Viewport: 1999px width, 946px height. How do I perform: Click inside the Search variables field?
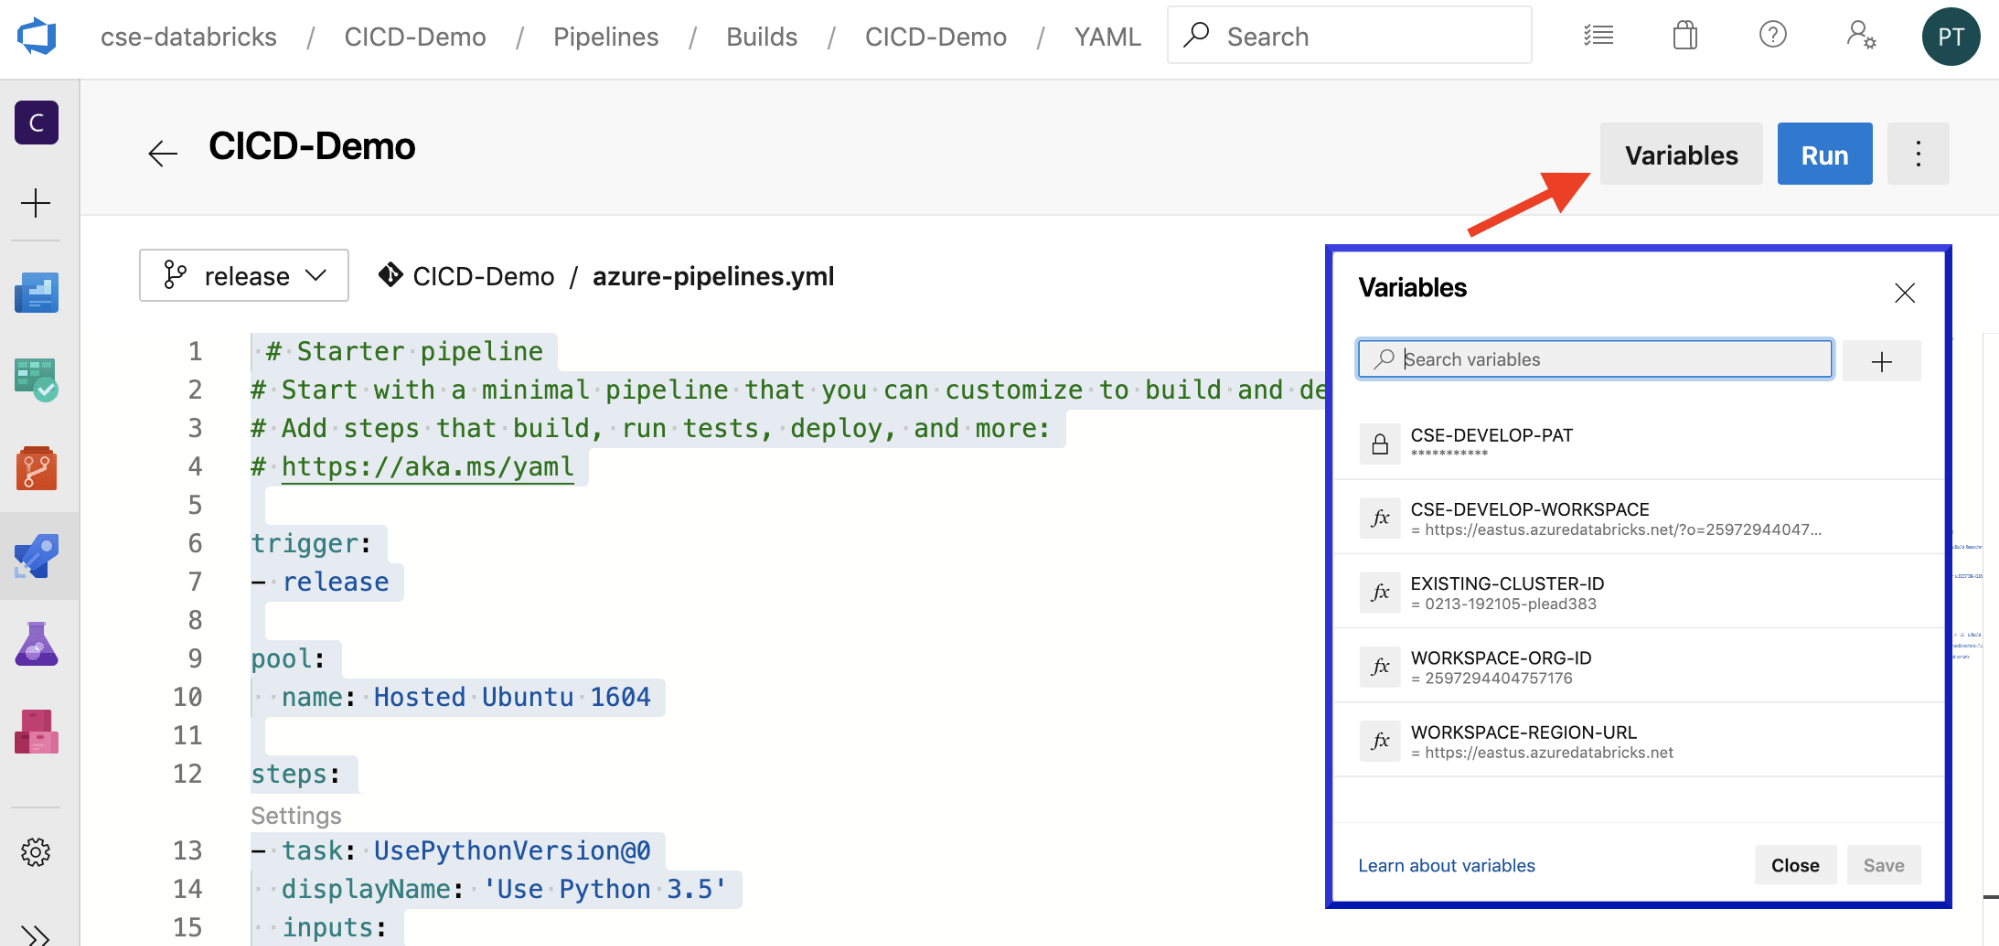point(1593,358)
